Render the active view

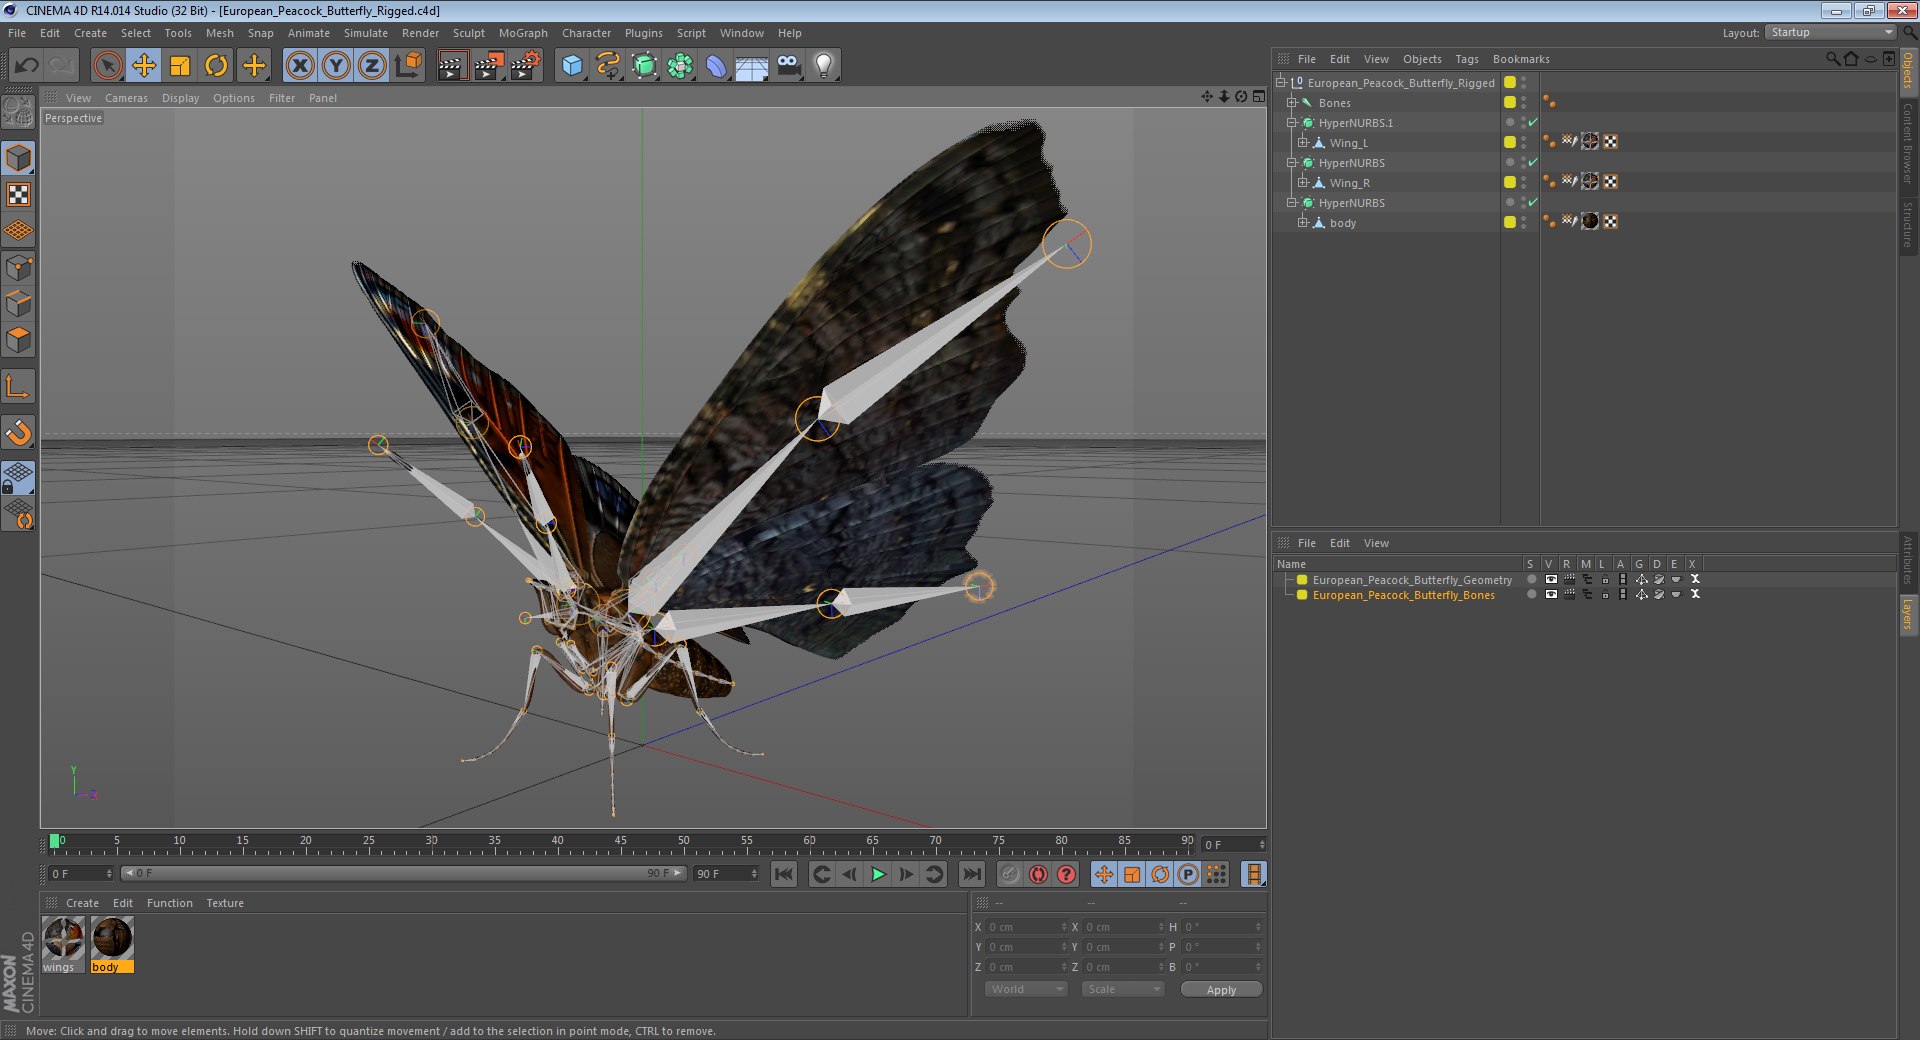pyautogui.click(x=452, y=66)
